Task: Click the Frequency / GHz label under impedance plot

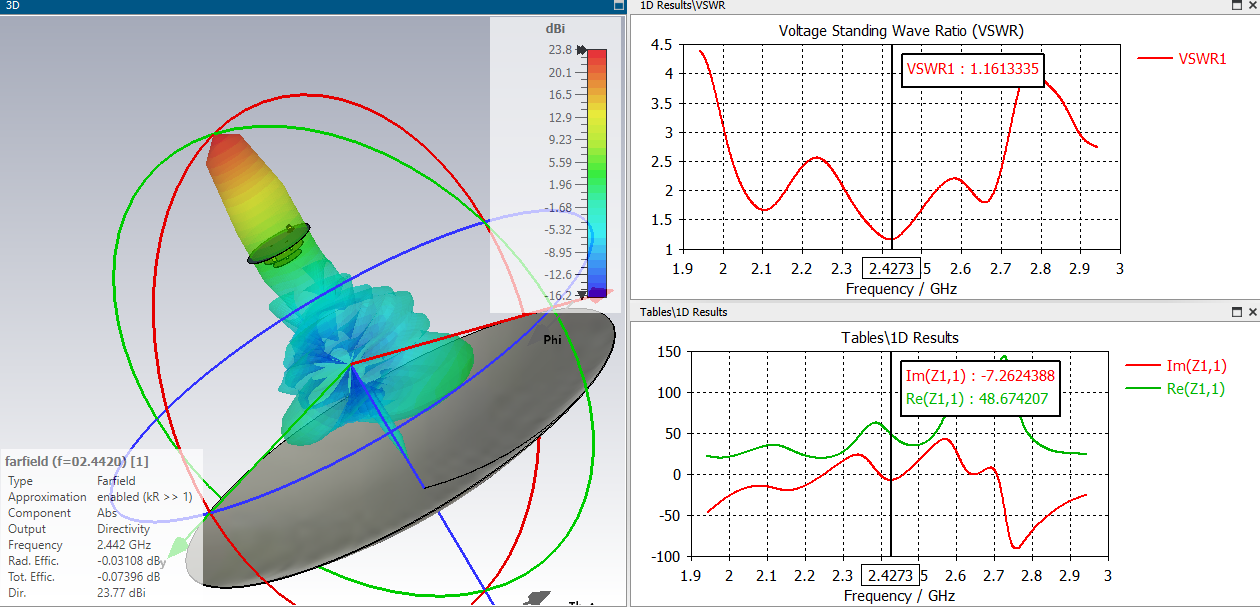Action: (x=901, y=596)
